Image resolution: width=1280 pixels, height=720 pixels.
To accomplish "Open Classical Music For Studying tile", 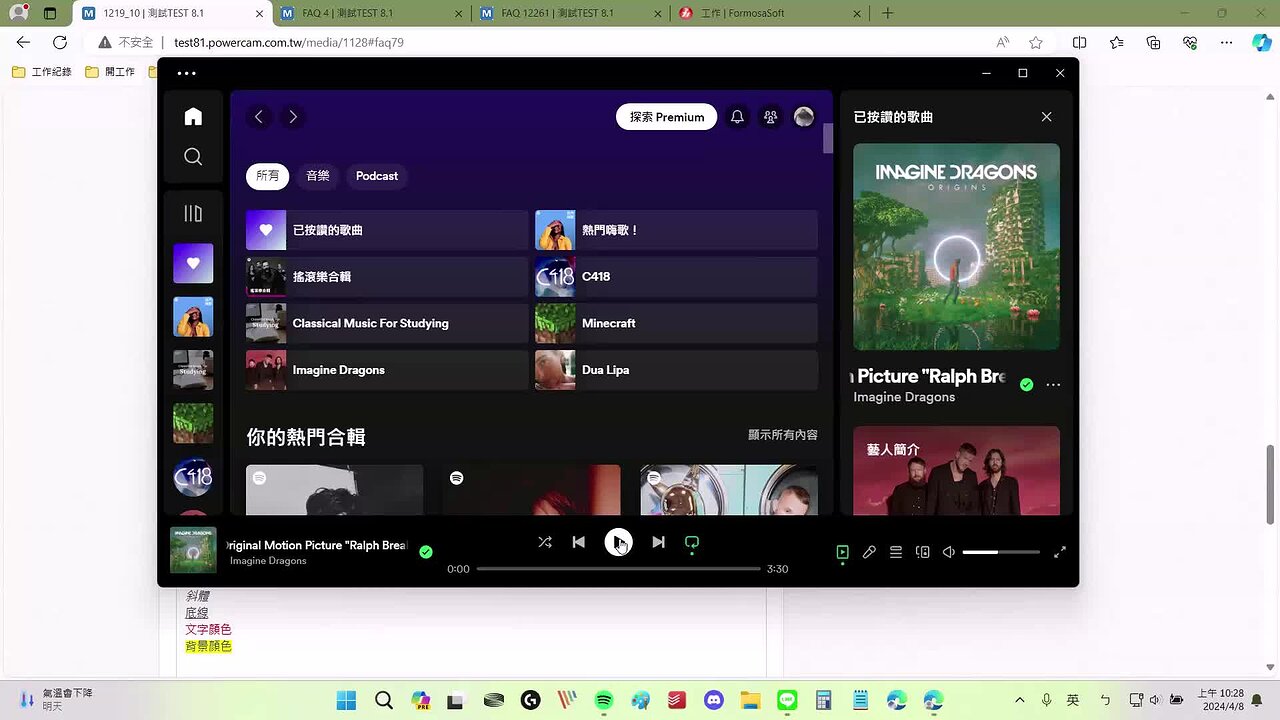I will [387, 323].
